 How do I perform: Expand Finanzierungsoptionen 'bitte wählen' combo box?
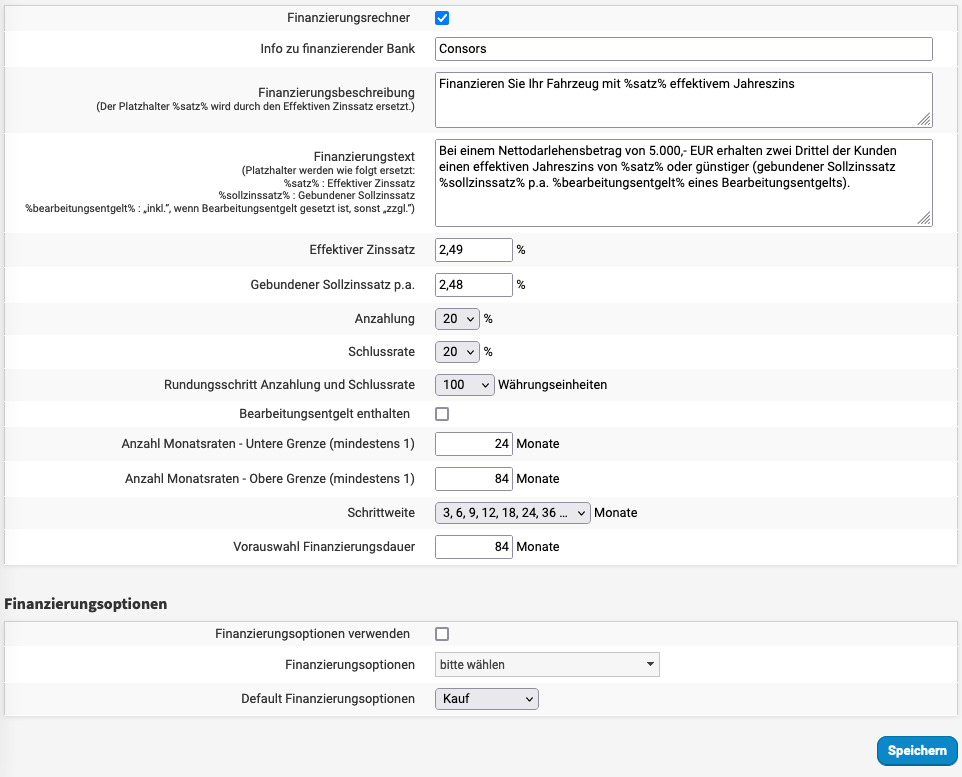point(547,665)
